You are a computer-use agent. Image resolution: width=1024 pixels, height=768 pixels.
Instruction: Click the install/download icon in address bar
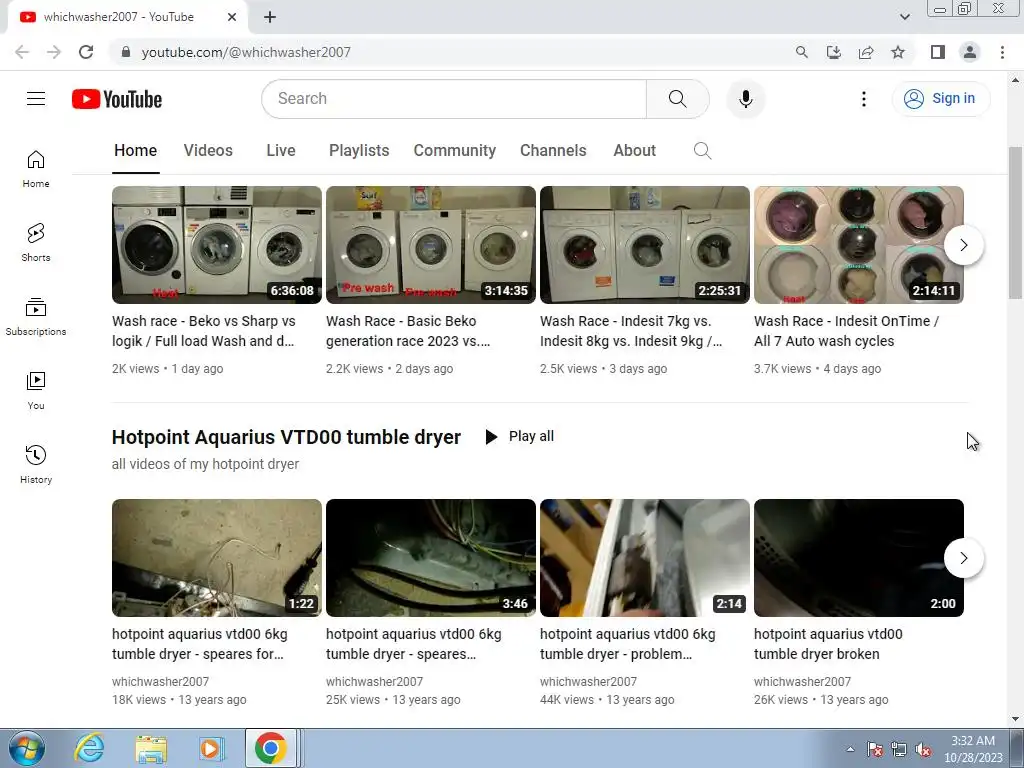click(833, 52)
